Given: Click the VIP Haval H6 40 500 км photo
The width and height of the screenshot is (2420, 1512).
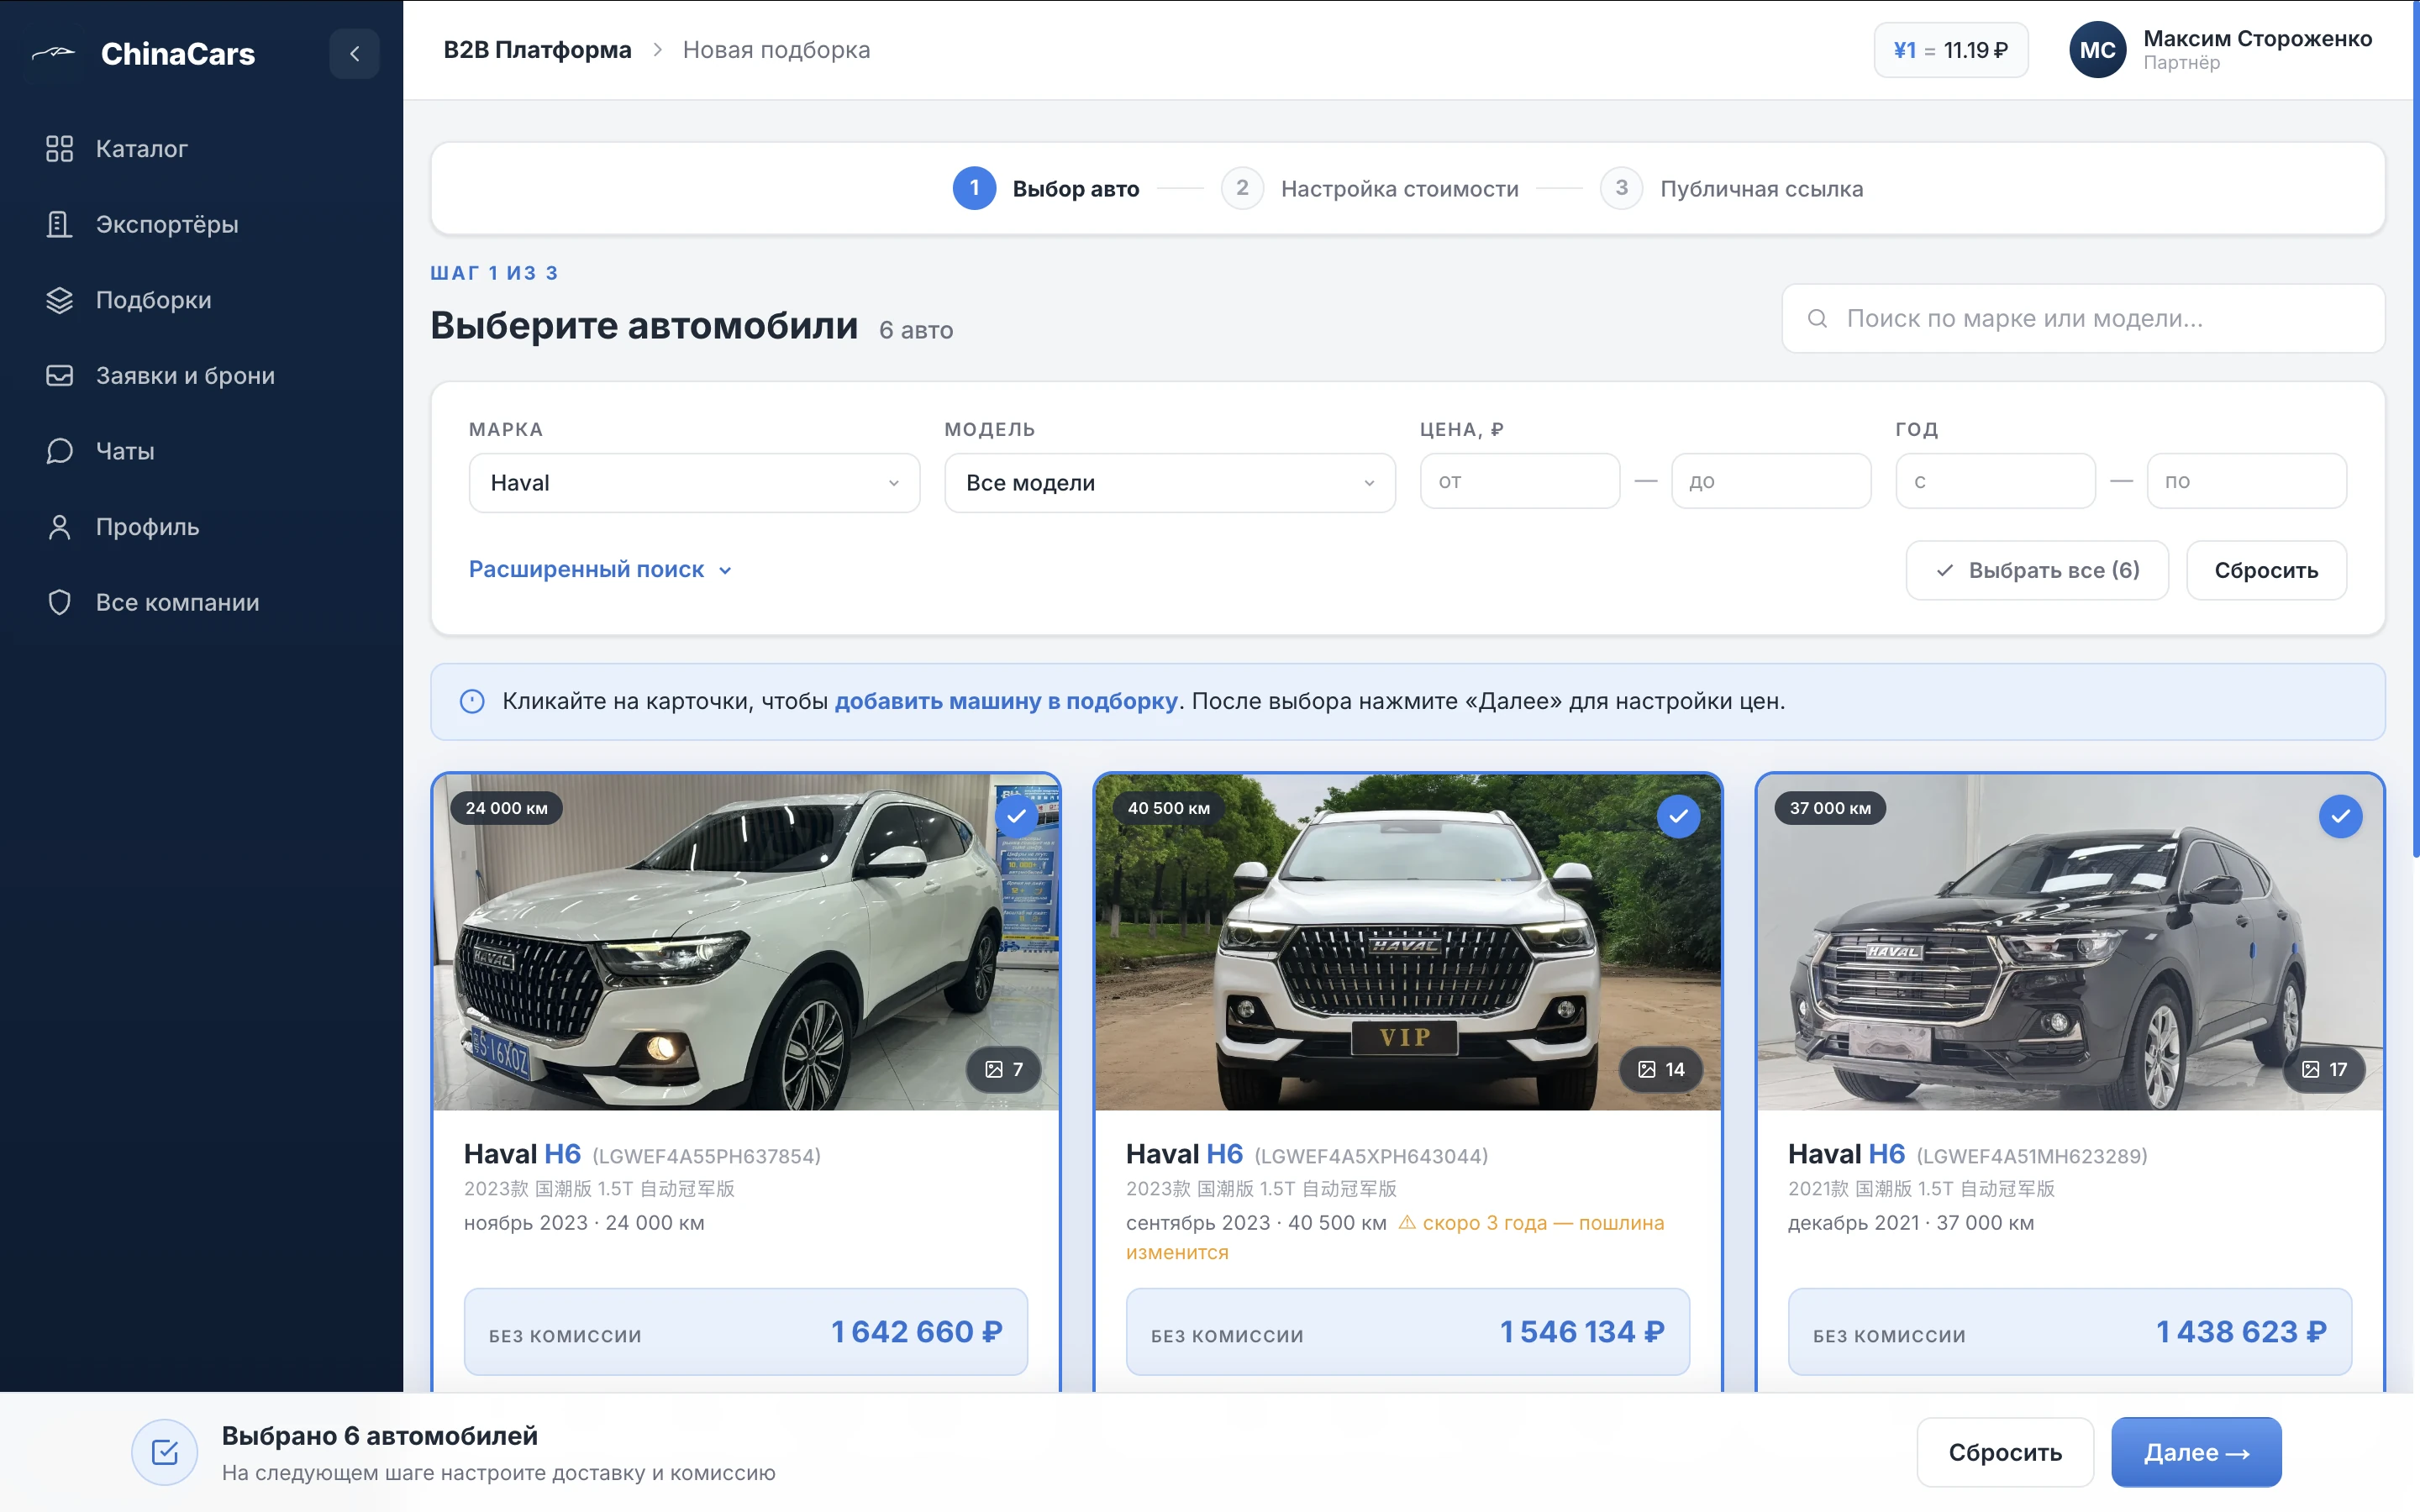Looking at the screenshot, I should [1408, 942].
